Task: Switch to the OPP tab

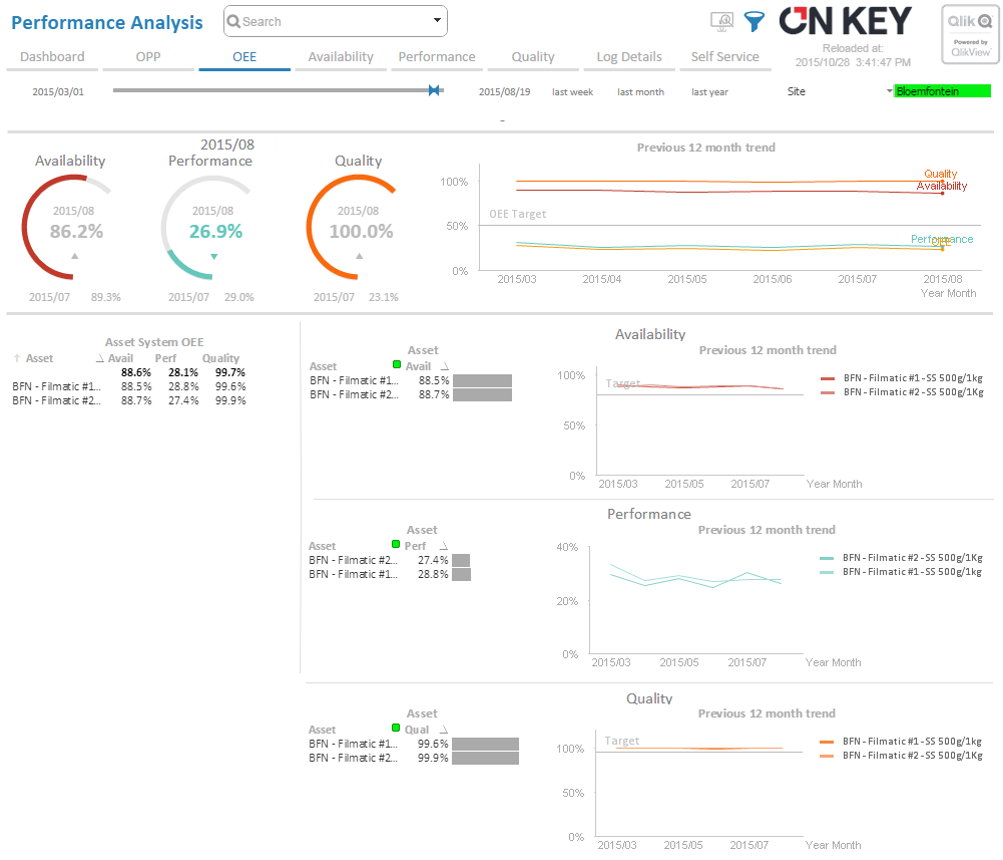Action: click(x=148, y=57)
